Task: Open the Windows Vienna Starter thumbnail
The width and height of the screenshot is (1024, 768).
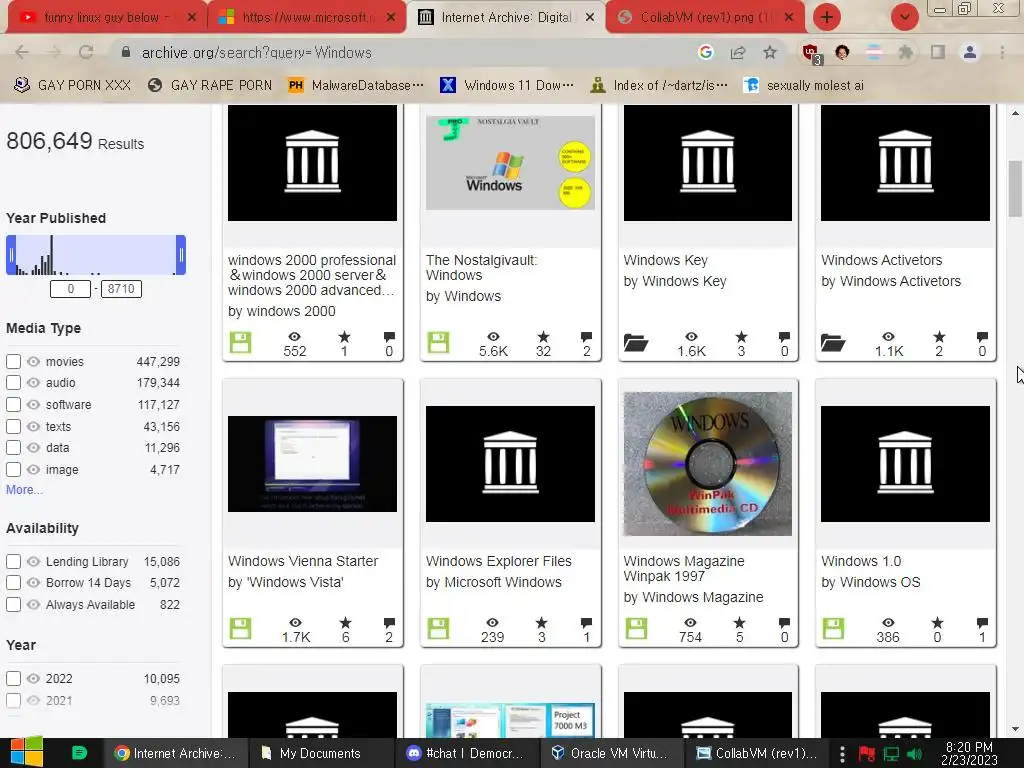Action: 312,464
